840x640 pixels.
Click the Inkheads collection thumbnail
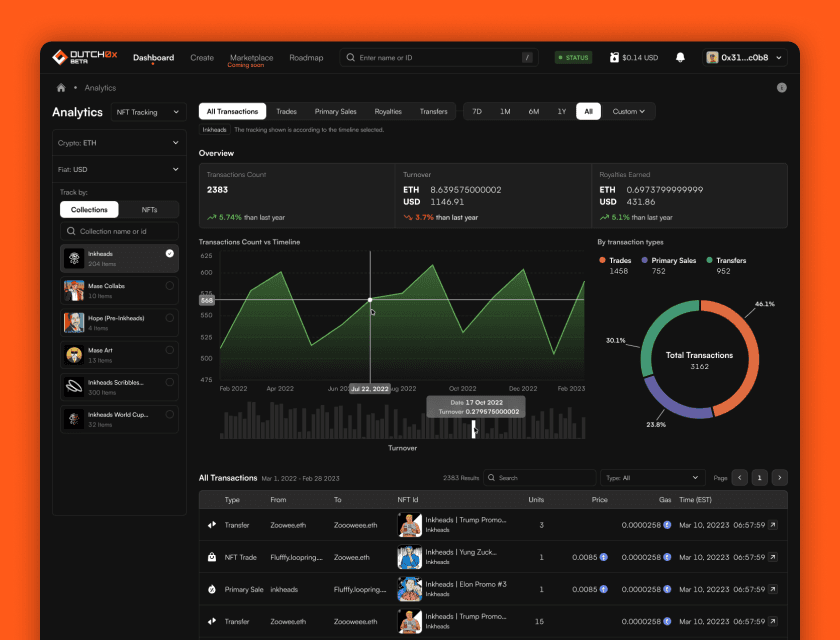click(x=74, y=258)
